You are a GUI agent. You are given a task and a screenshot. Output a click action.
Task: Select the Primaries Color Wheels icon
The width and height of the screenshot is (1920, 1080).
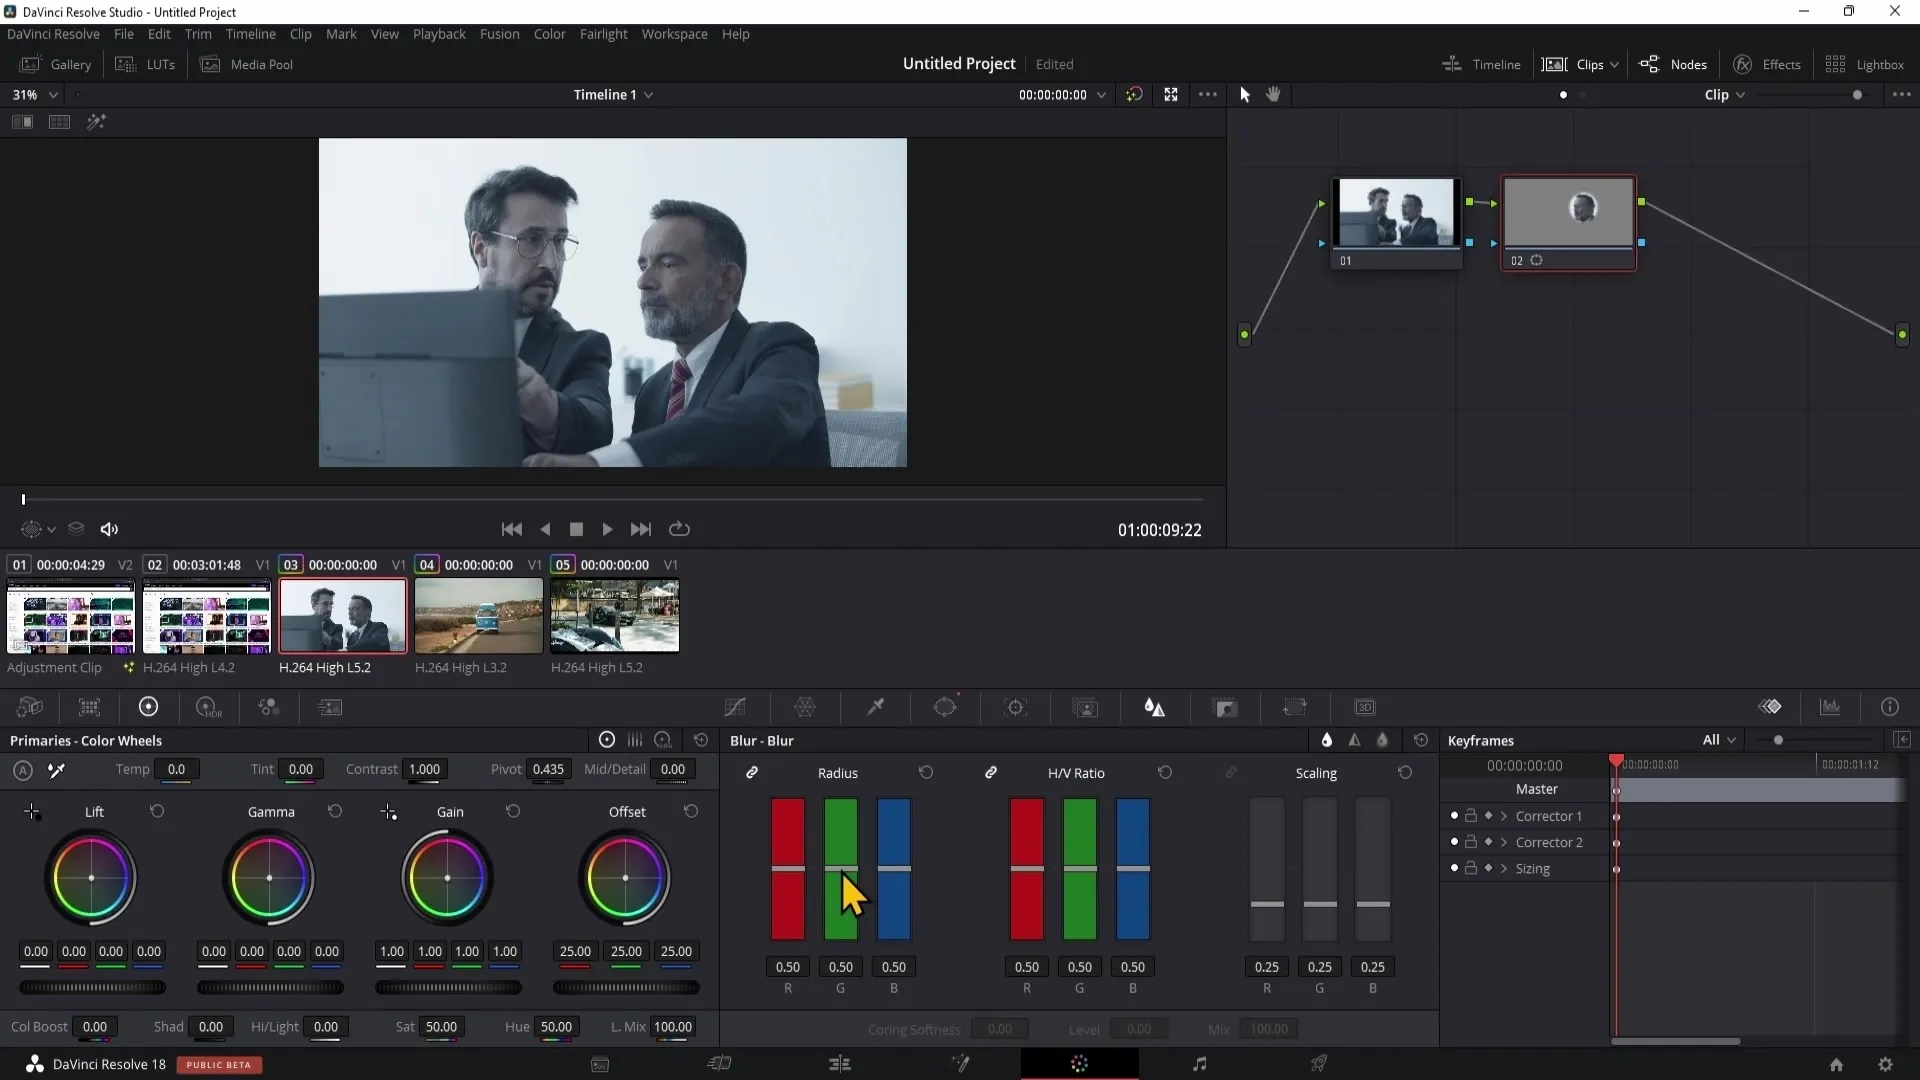[x=148, y=707]
